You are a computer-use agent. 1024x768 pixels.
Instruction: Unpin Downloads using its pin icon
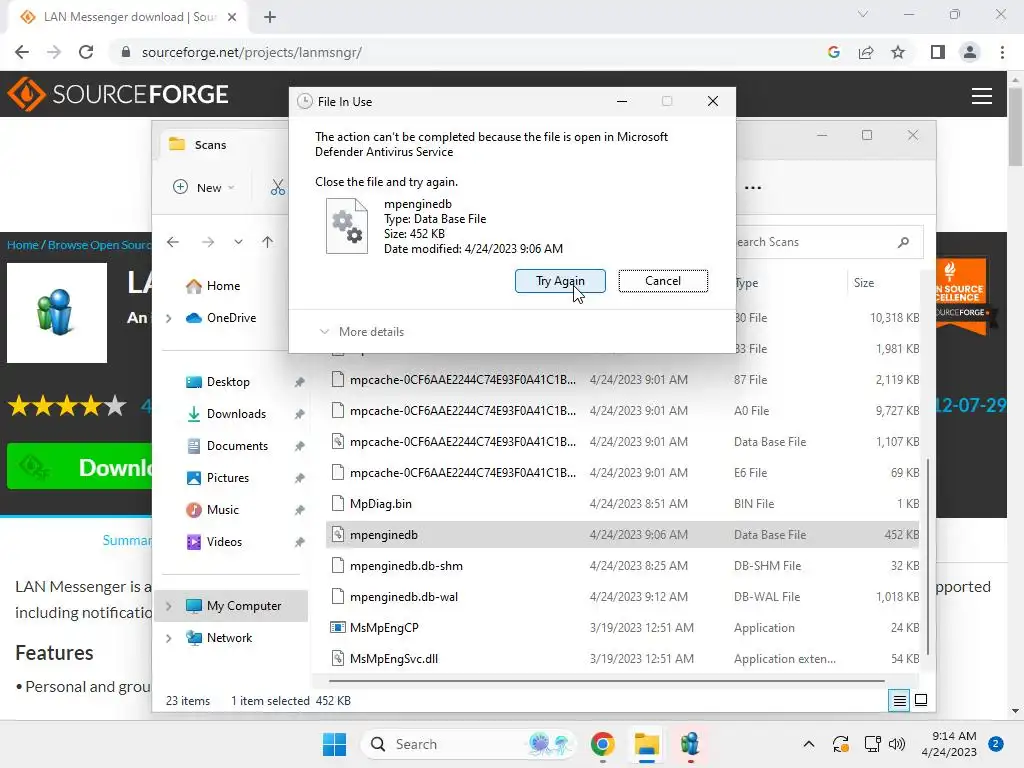tap(299, 414)
